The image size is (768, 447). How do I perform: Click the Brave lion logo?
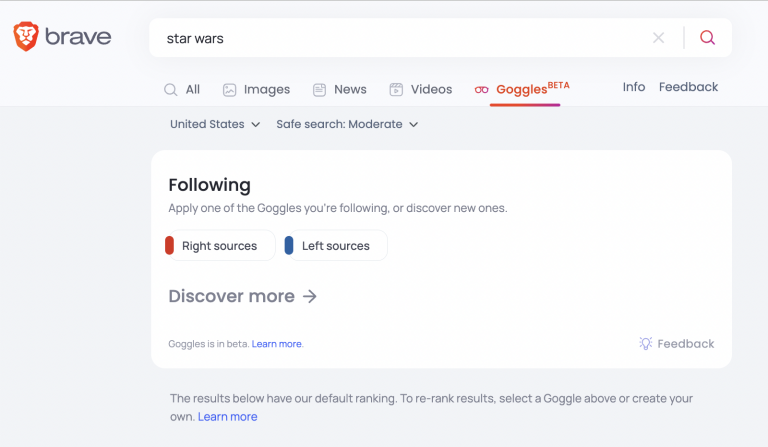[26, 38]
